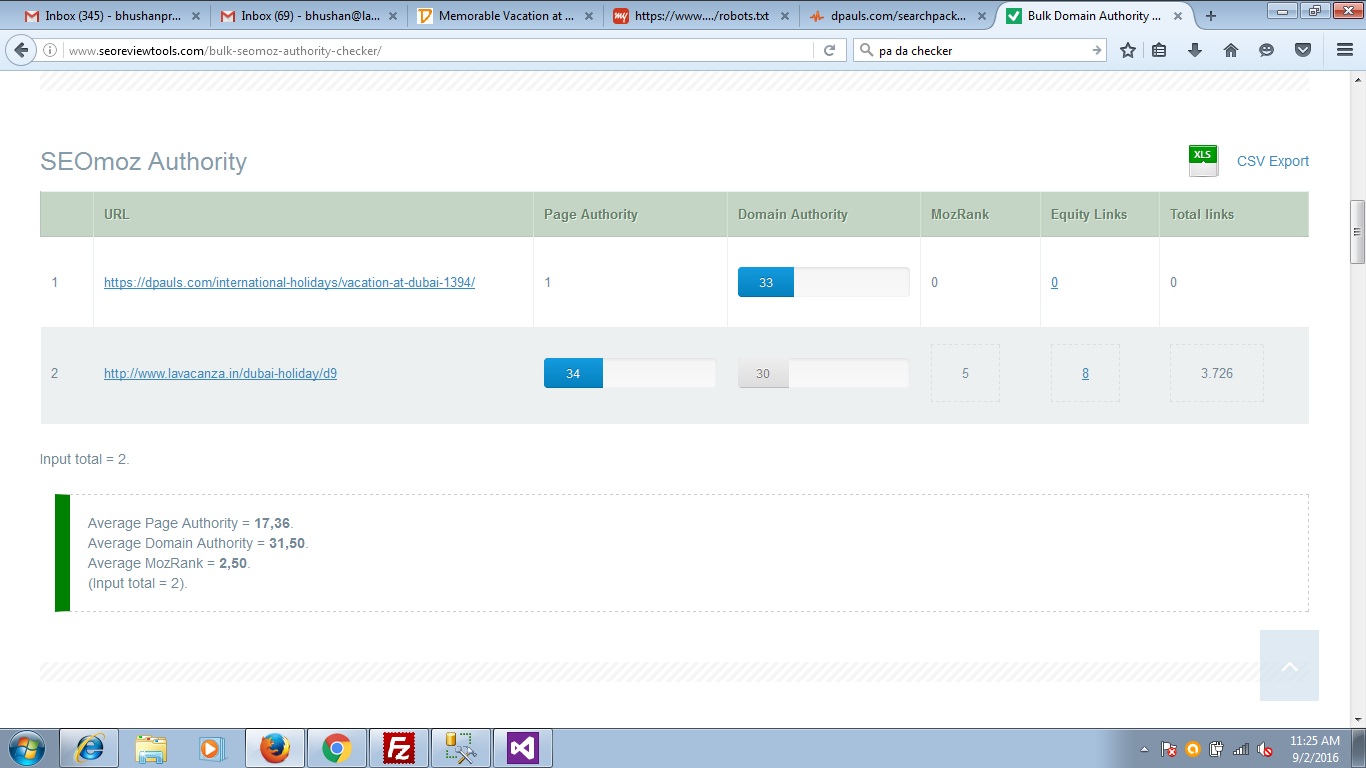Viewport: 1366px width, 768px height.
Task: Click the muted volume speaker icon
Action: [1265, 749]
